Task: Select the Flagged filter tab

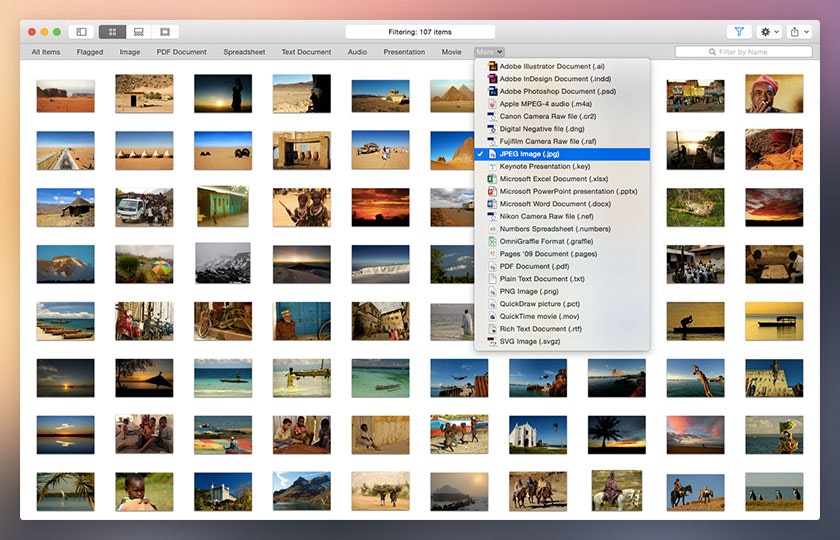Action: coord(89,52)
